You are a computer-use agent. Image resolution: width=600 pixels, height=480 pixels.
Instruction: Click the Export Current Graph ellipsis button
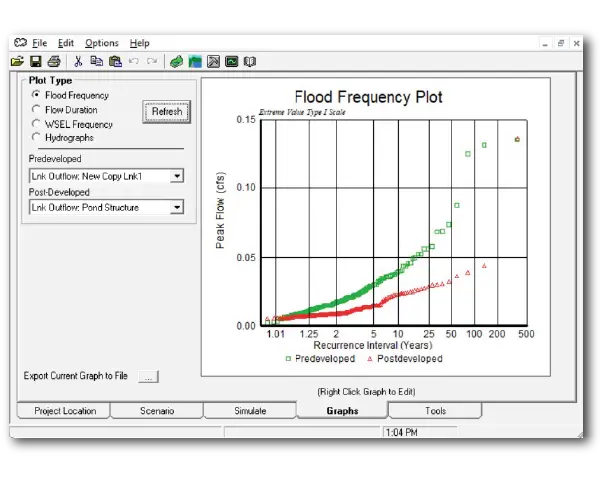148,376
